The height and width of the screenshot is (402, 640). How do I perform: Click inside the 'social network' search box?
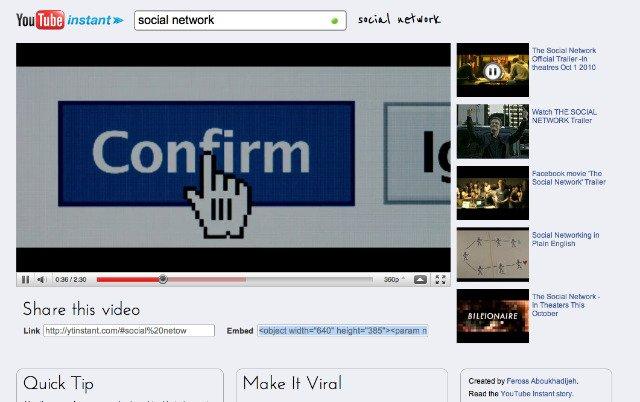pyautogui.click(x=240, y=20)
